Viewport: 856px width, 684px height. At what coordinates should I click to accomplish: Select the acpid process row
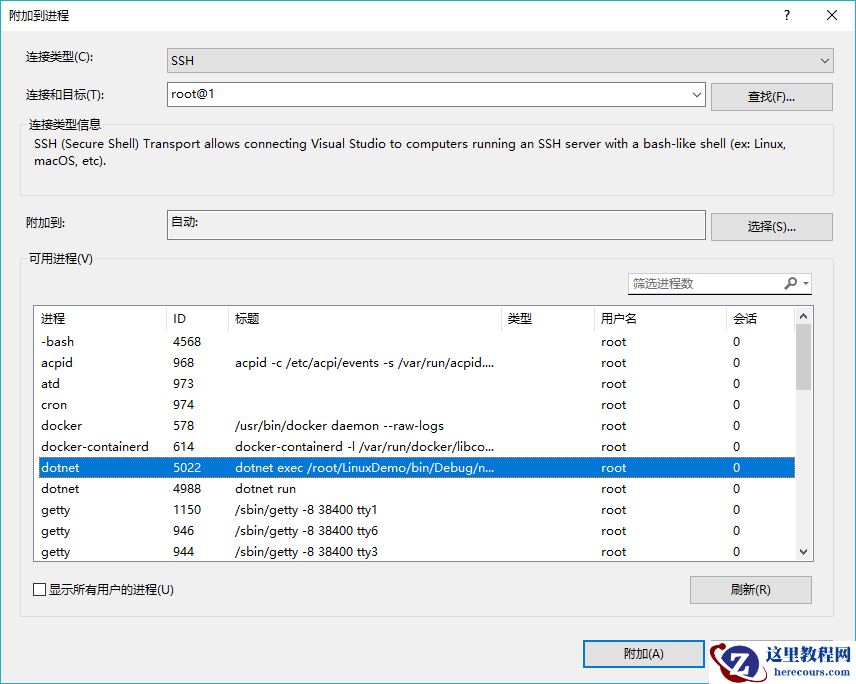click(417, 362)
